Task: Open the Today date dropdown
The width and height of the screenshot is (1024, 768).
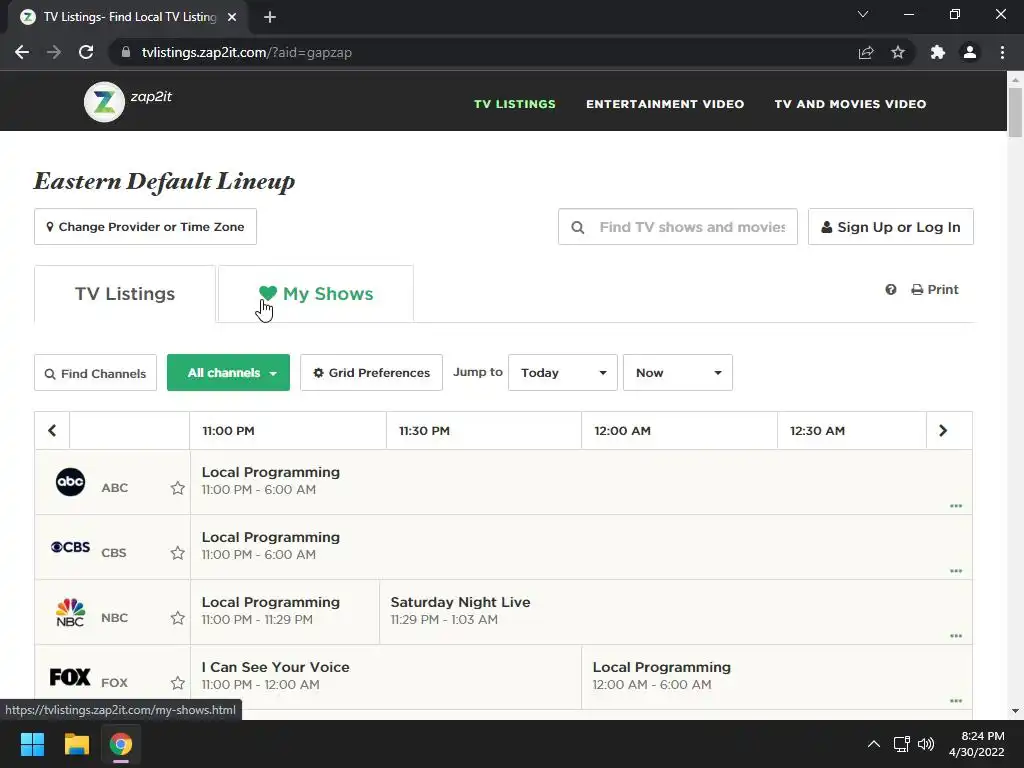Action: [x=563, y=373]
